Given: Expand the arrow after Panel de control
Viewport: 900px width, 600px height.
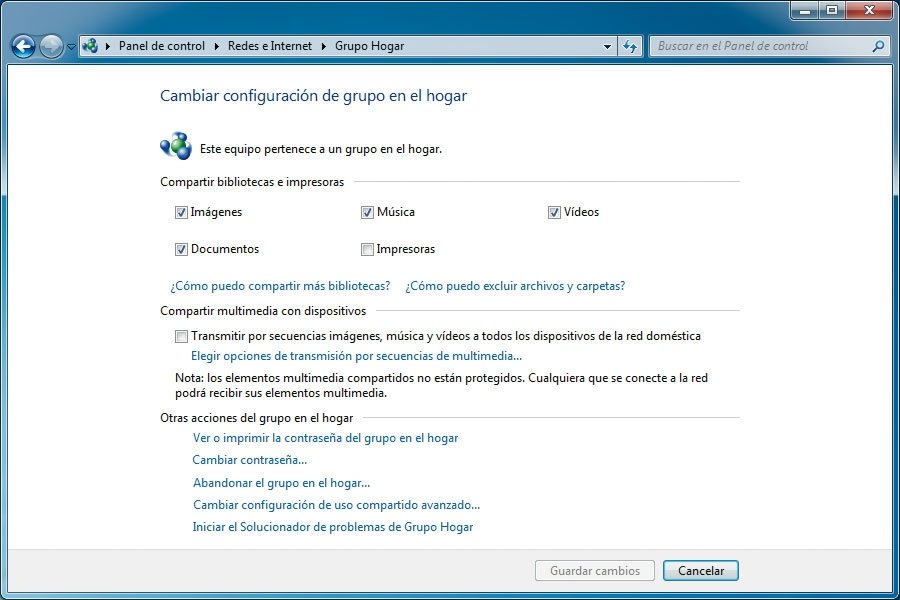Looking at the screenshot, I should point(216,46).
